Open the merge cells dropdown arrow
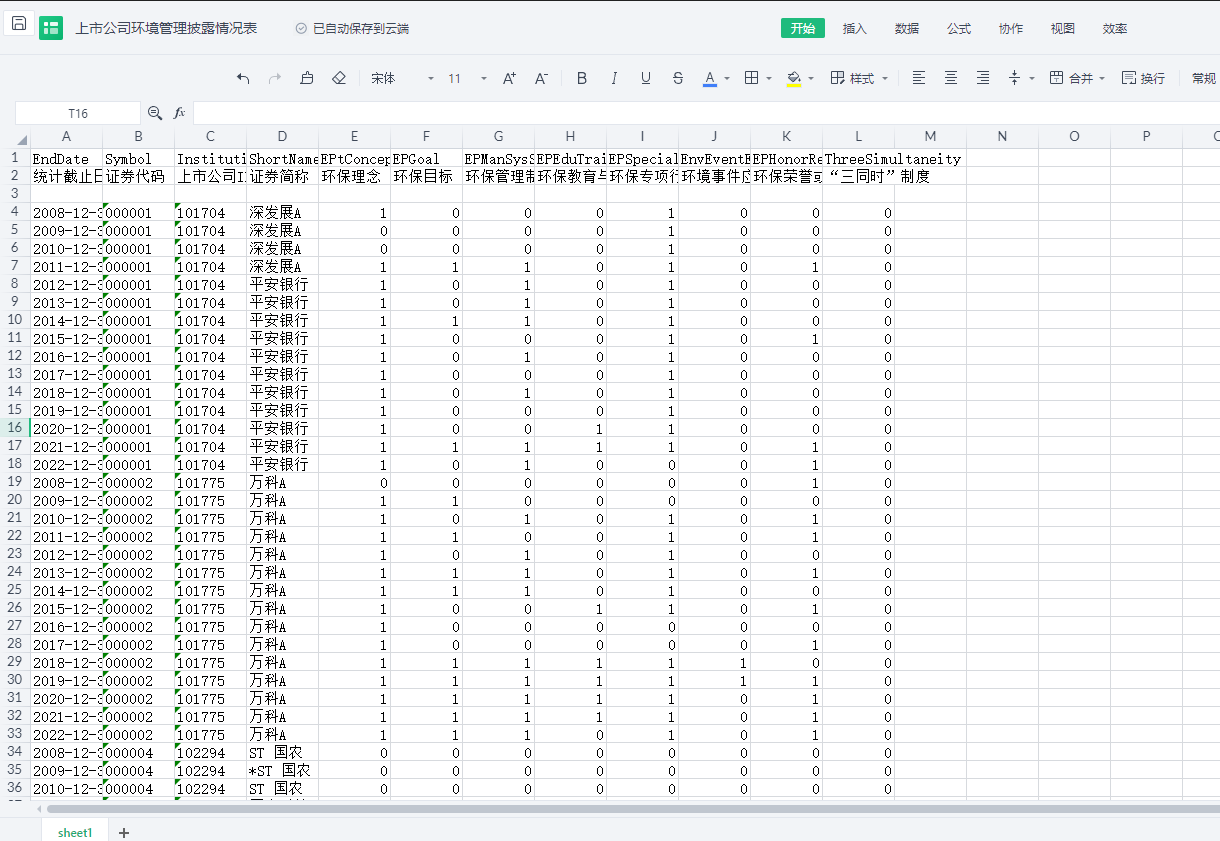 coord(1102,79)
